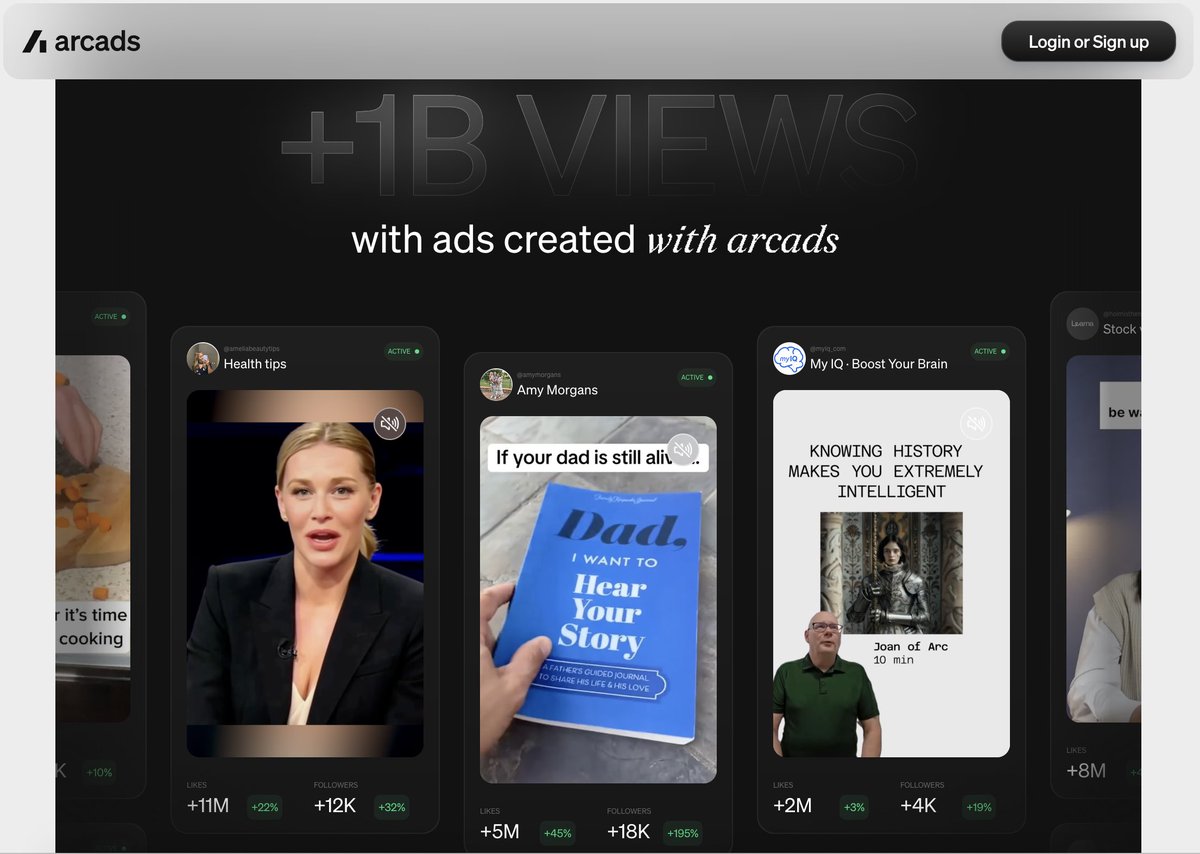
Task: Click the Health tips profile avatar
Action: [x=203, y=358]
